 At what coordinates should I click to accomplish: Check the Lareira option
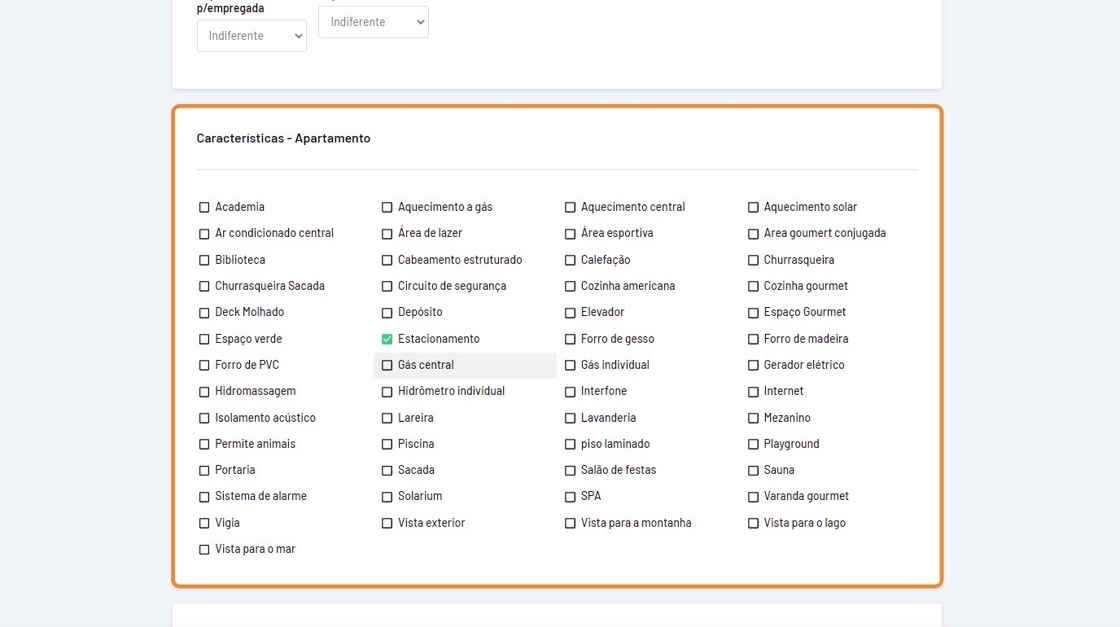(387, 418)
